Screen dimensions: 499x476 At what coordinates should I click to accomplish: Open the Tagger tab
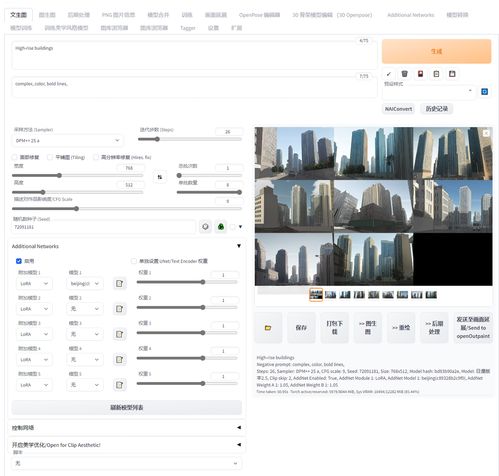point(188,28)
